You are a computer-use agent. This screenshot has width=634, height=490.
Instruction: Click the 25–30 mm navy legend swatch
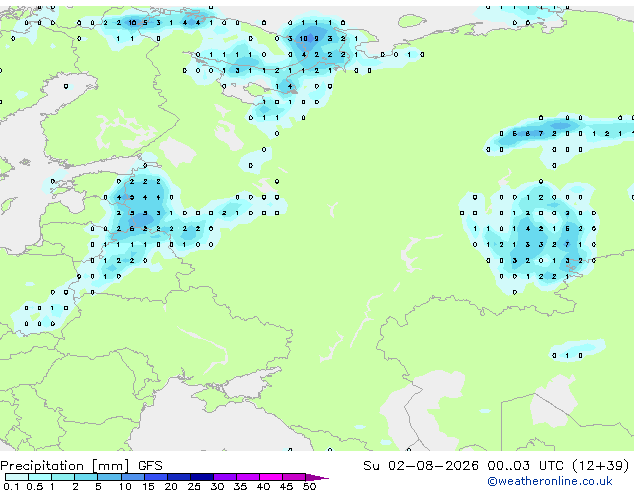click(201, 477)
